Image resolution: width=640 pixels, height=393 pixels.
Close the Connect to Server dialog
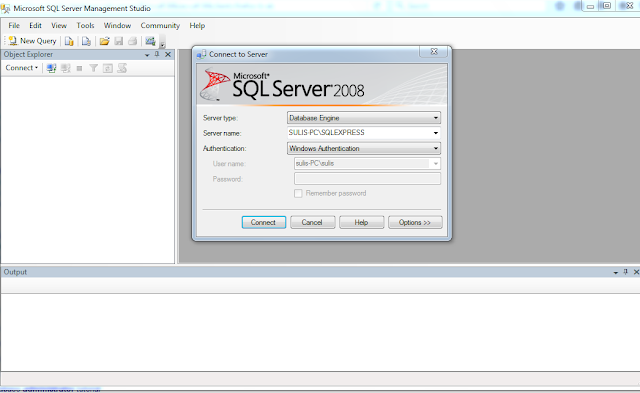(434, 51)
